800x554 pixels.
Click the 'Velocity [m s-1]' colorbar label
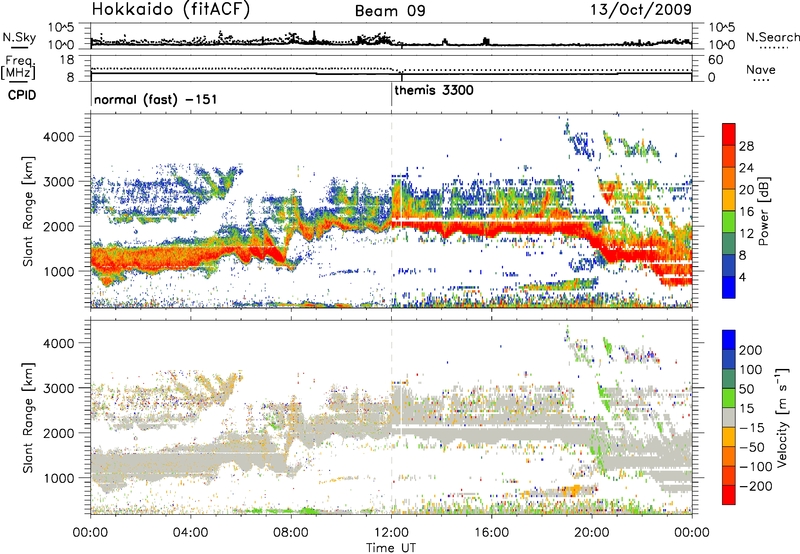coord(781,417)
